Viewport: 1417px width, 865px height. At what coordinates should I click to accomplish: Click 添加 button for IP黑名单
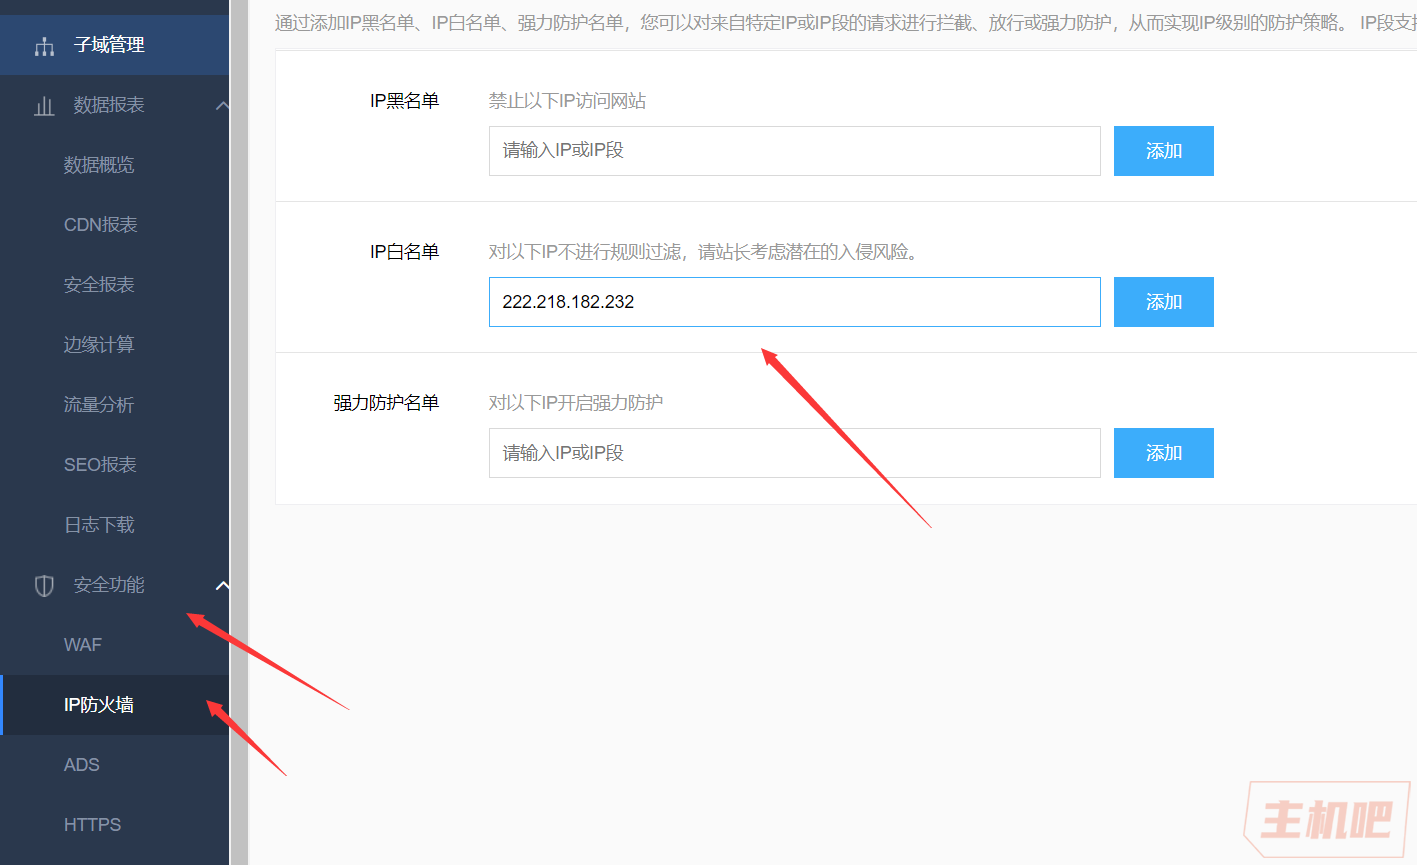click(x=1164, y=151)
